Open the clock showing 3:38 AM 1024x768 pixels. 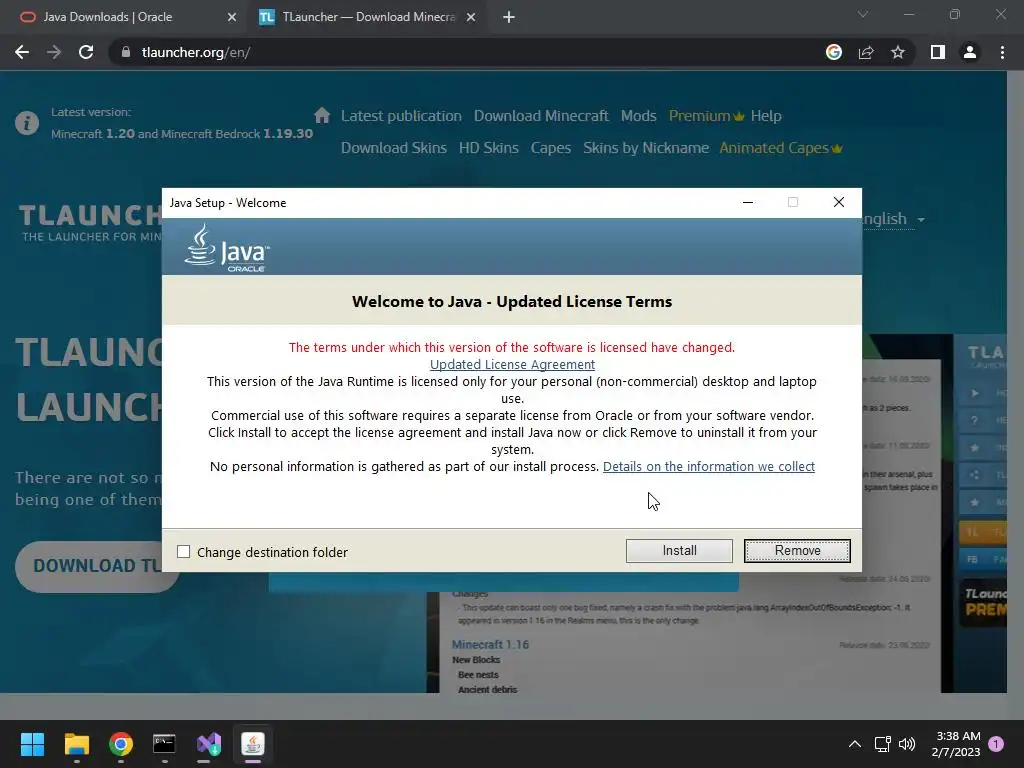(x=956, y=744)
